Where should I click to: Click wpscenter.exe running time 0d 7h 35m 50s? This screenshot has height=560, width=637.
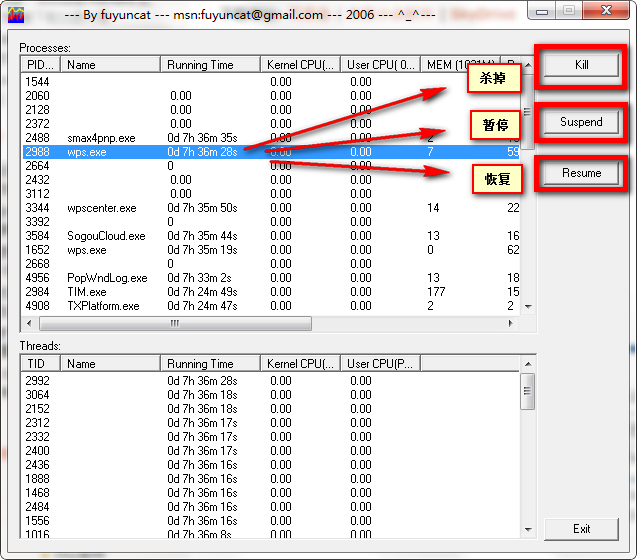point(202,208)
